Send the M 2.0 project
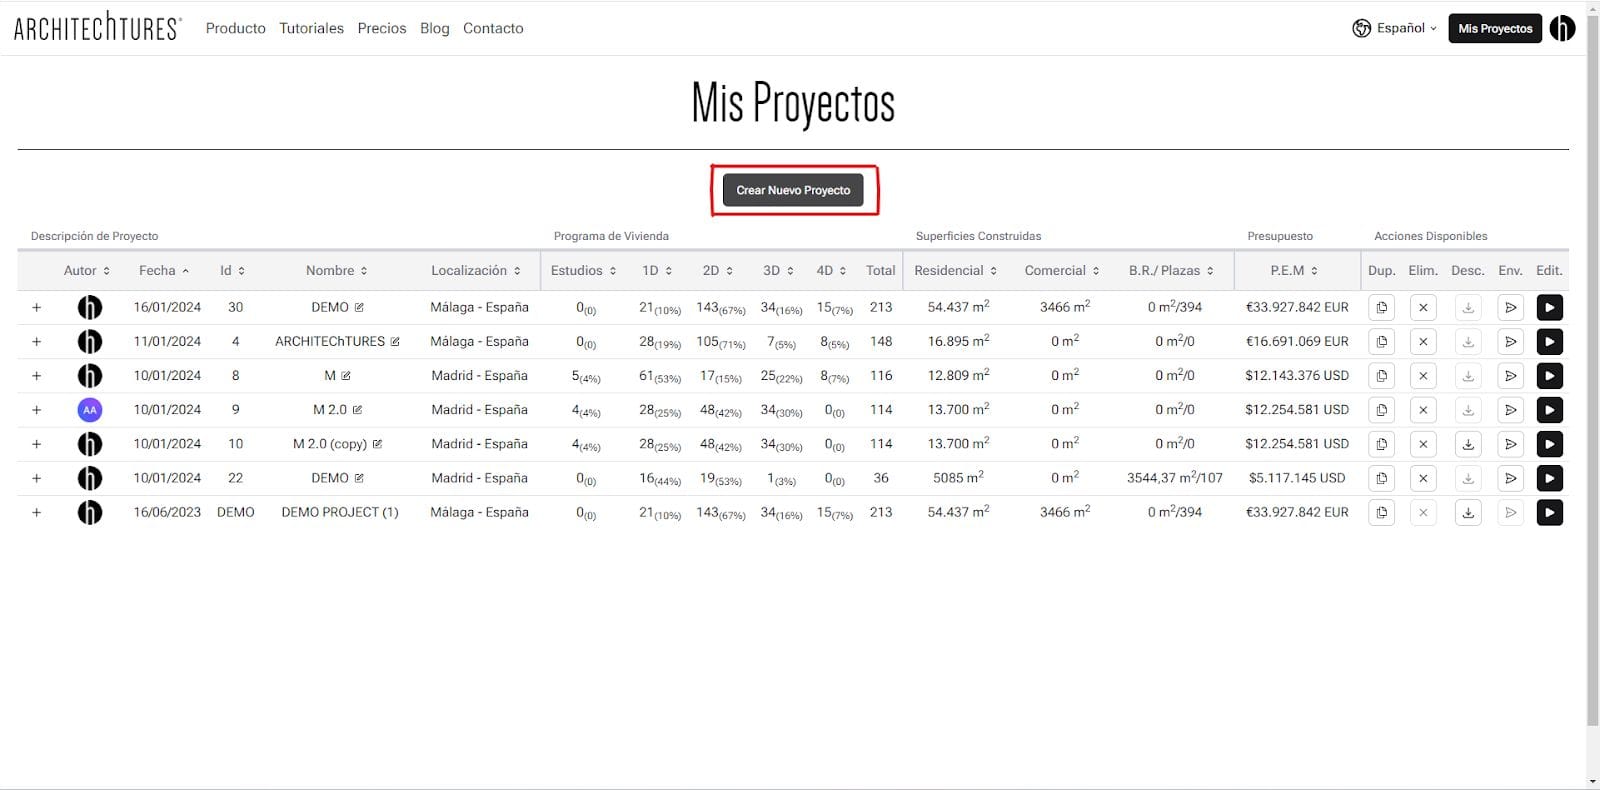This screenshot has height=790, width=1600. (x=1510, y=410)
